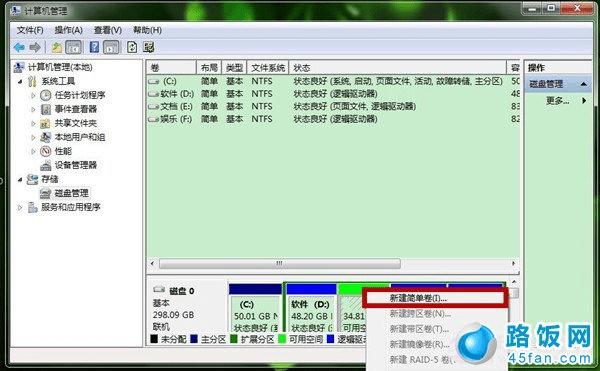The height and width of the screenshot is (371, 600).
Task: Click the 计算机管理(本地) root icon
Action: tap(19, 67)
